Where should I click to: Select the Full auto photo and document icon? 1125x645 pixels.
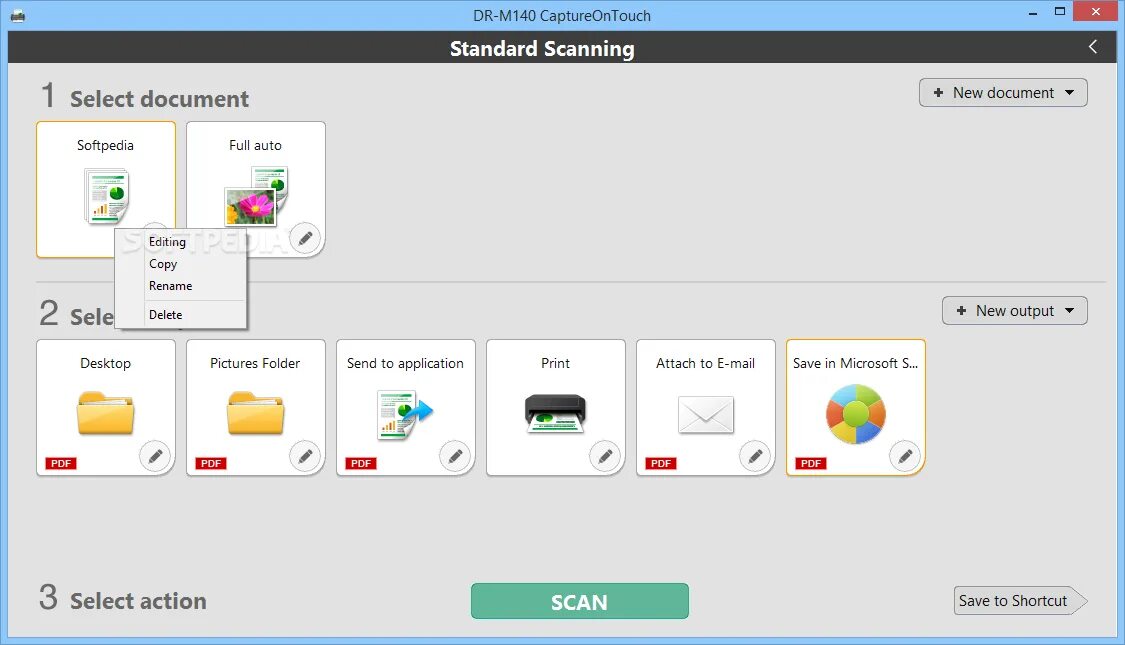tap(256, 196)
